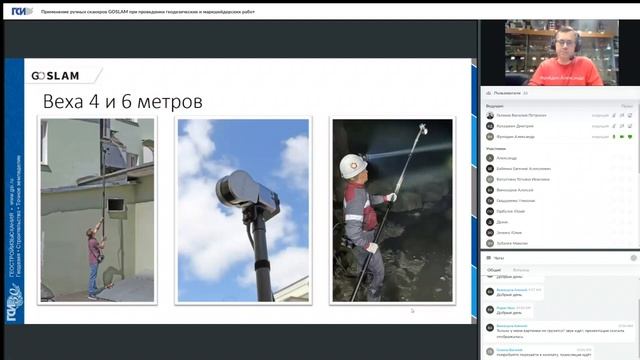Click the users panel icon beside Пользователи
640x360 pixels.
[x=489, y=93]
